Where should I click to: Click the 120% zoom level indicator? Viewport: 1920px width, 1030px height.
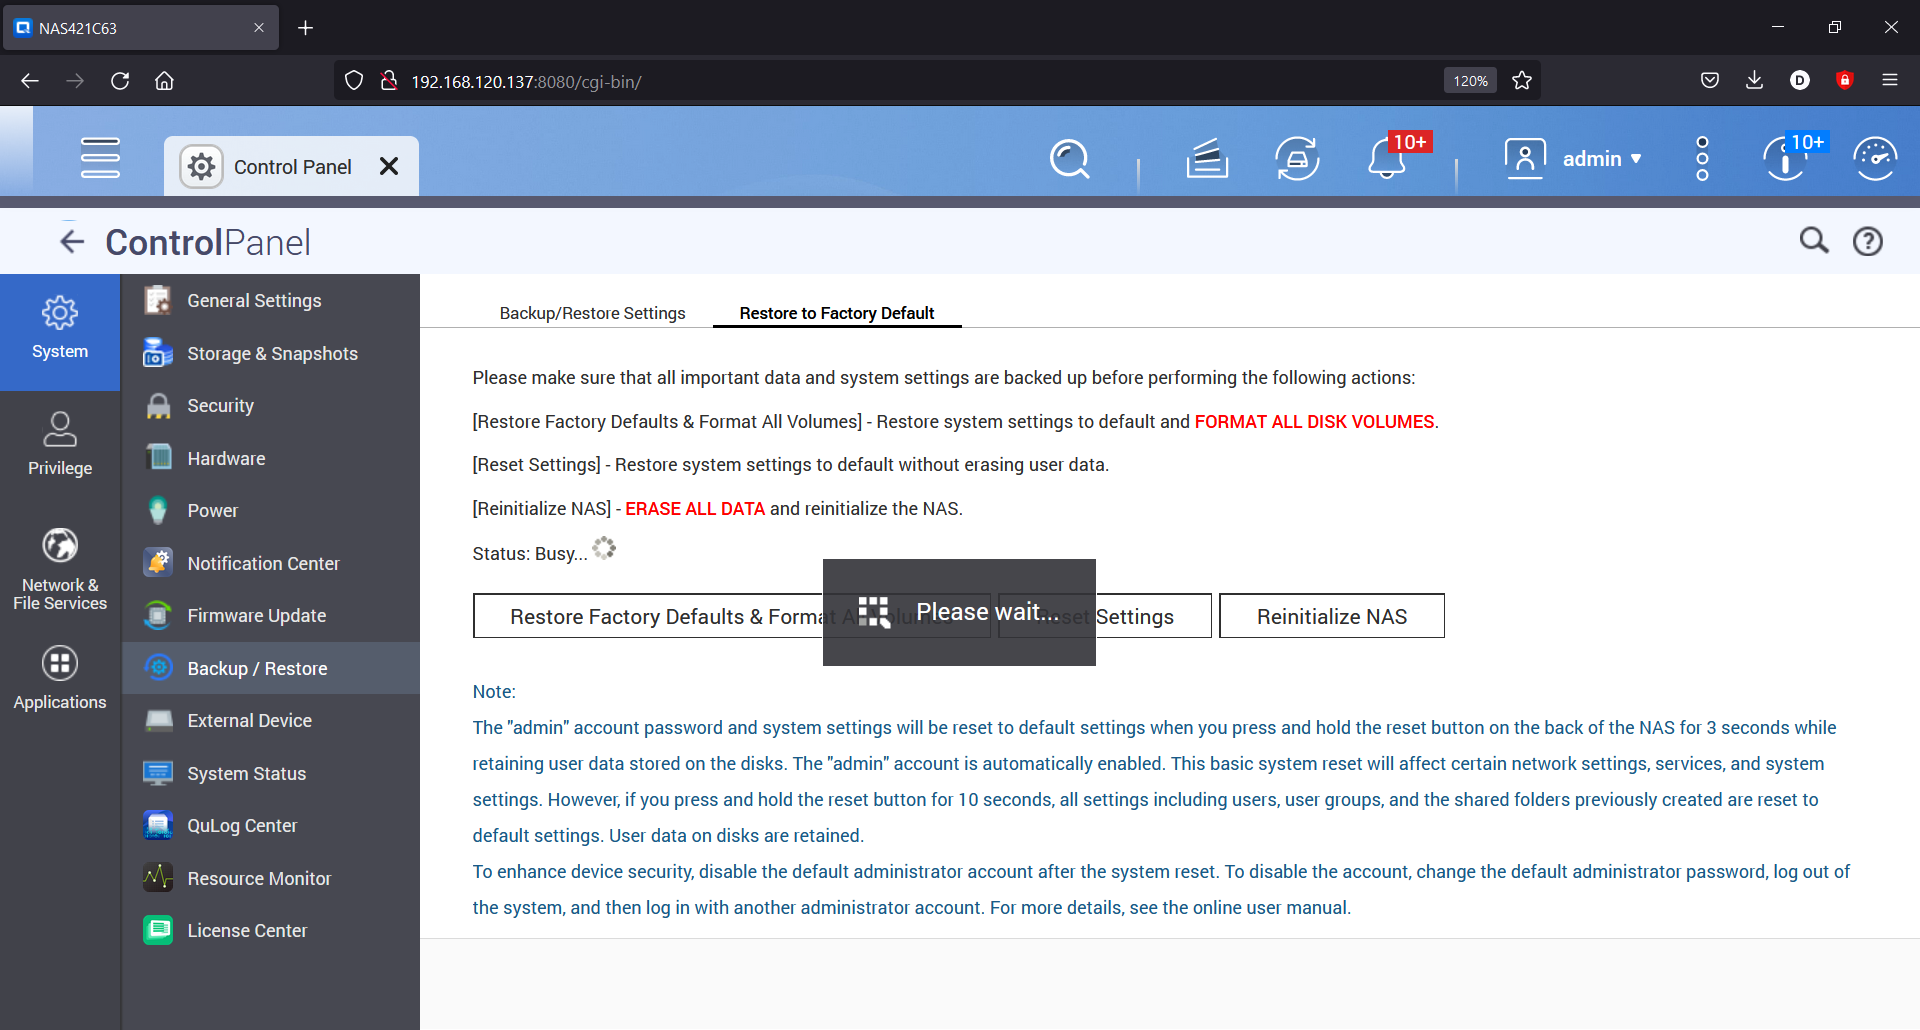1470,81
